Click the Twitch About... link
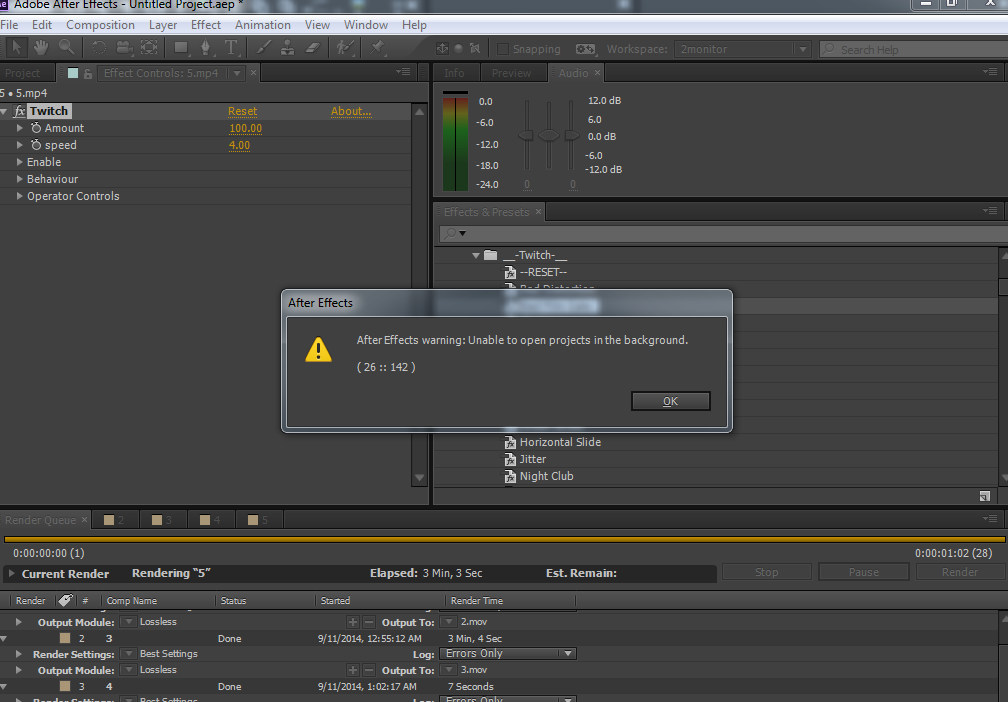This screenshot has height=702, width=1008. point(351,111)
